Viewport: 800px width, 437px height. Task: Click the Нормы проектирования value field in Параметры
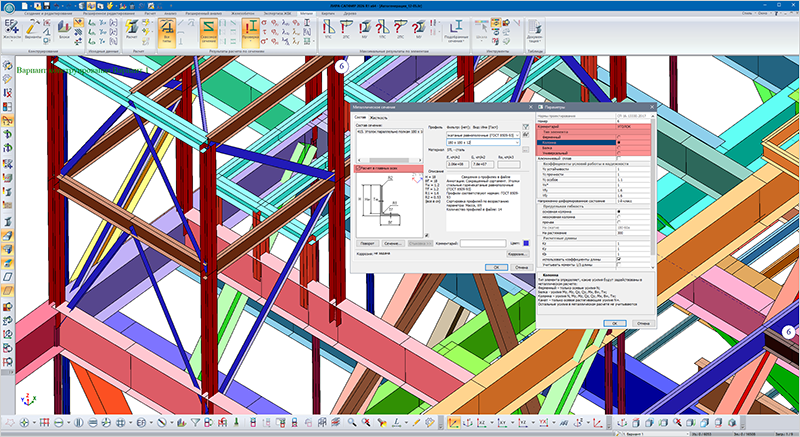click(x=633, y=116)
